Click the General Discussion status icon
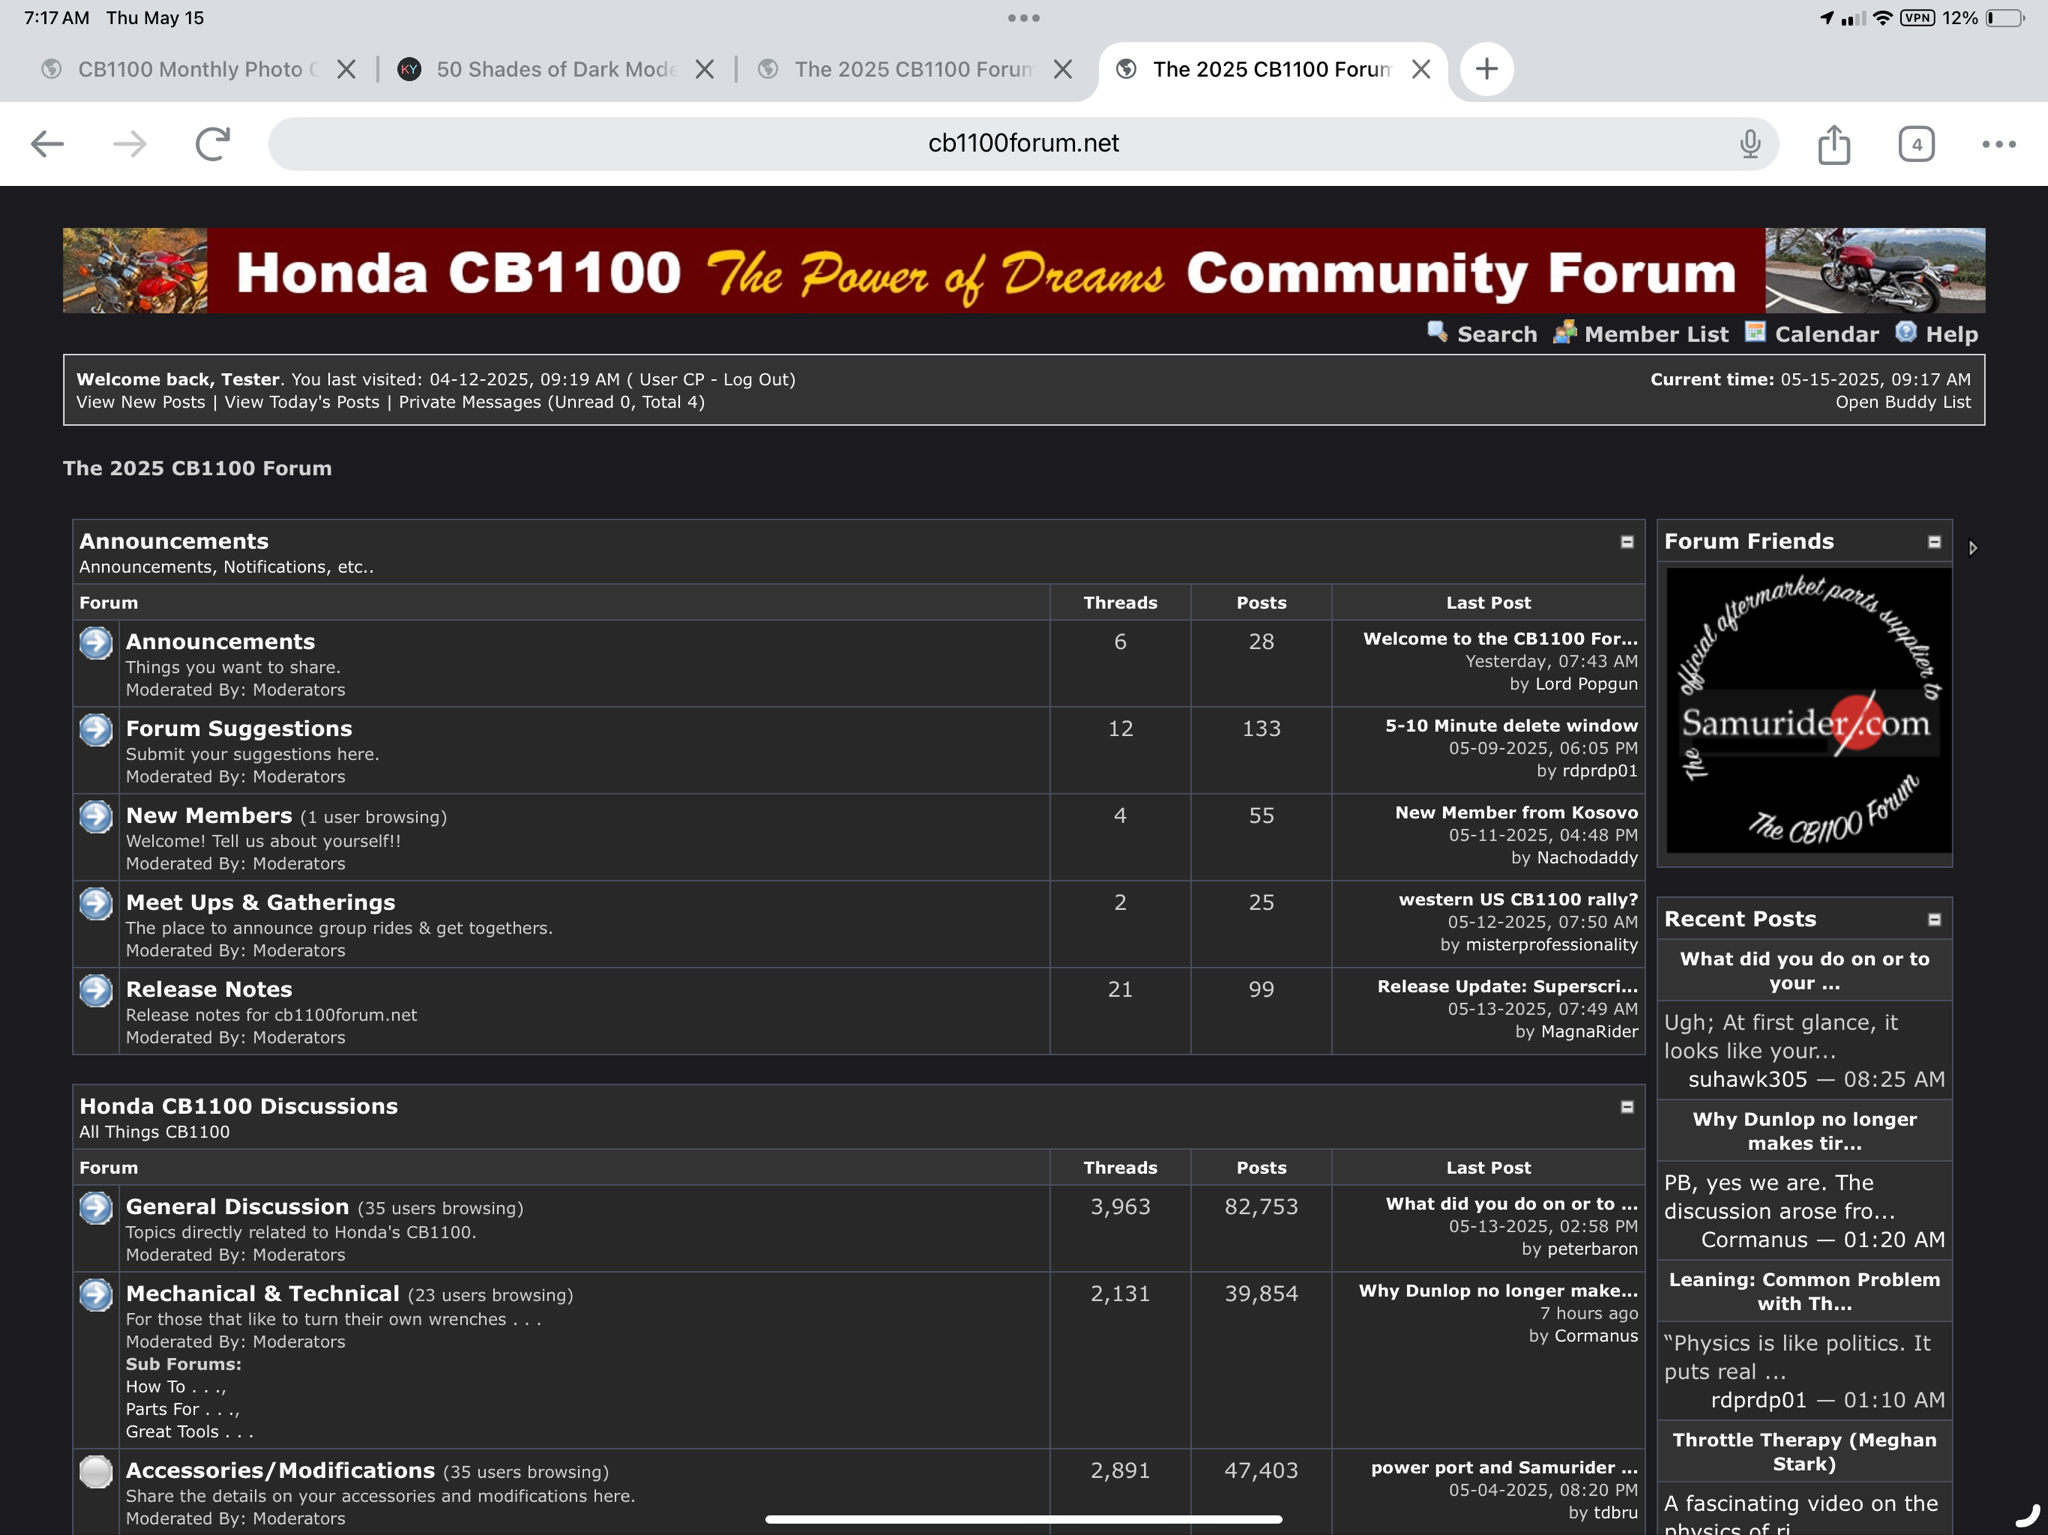This screenshot has width=2048, height=1535. [96, 1207]
